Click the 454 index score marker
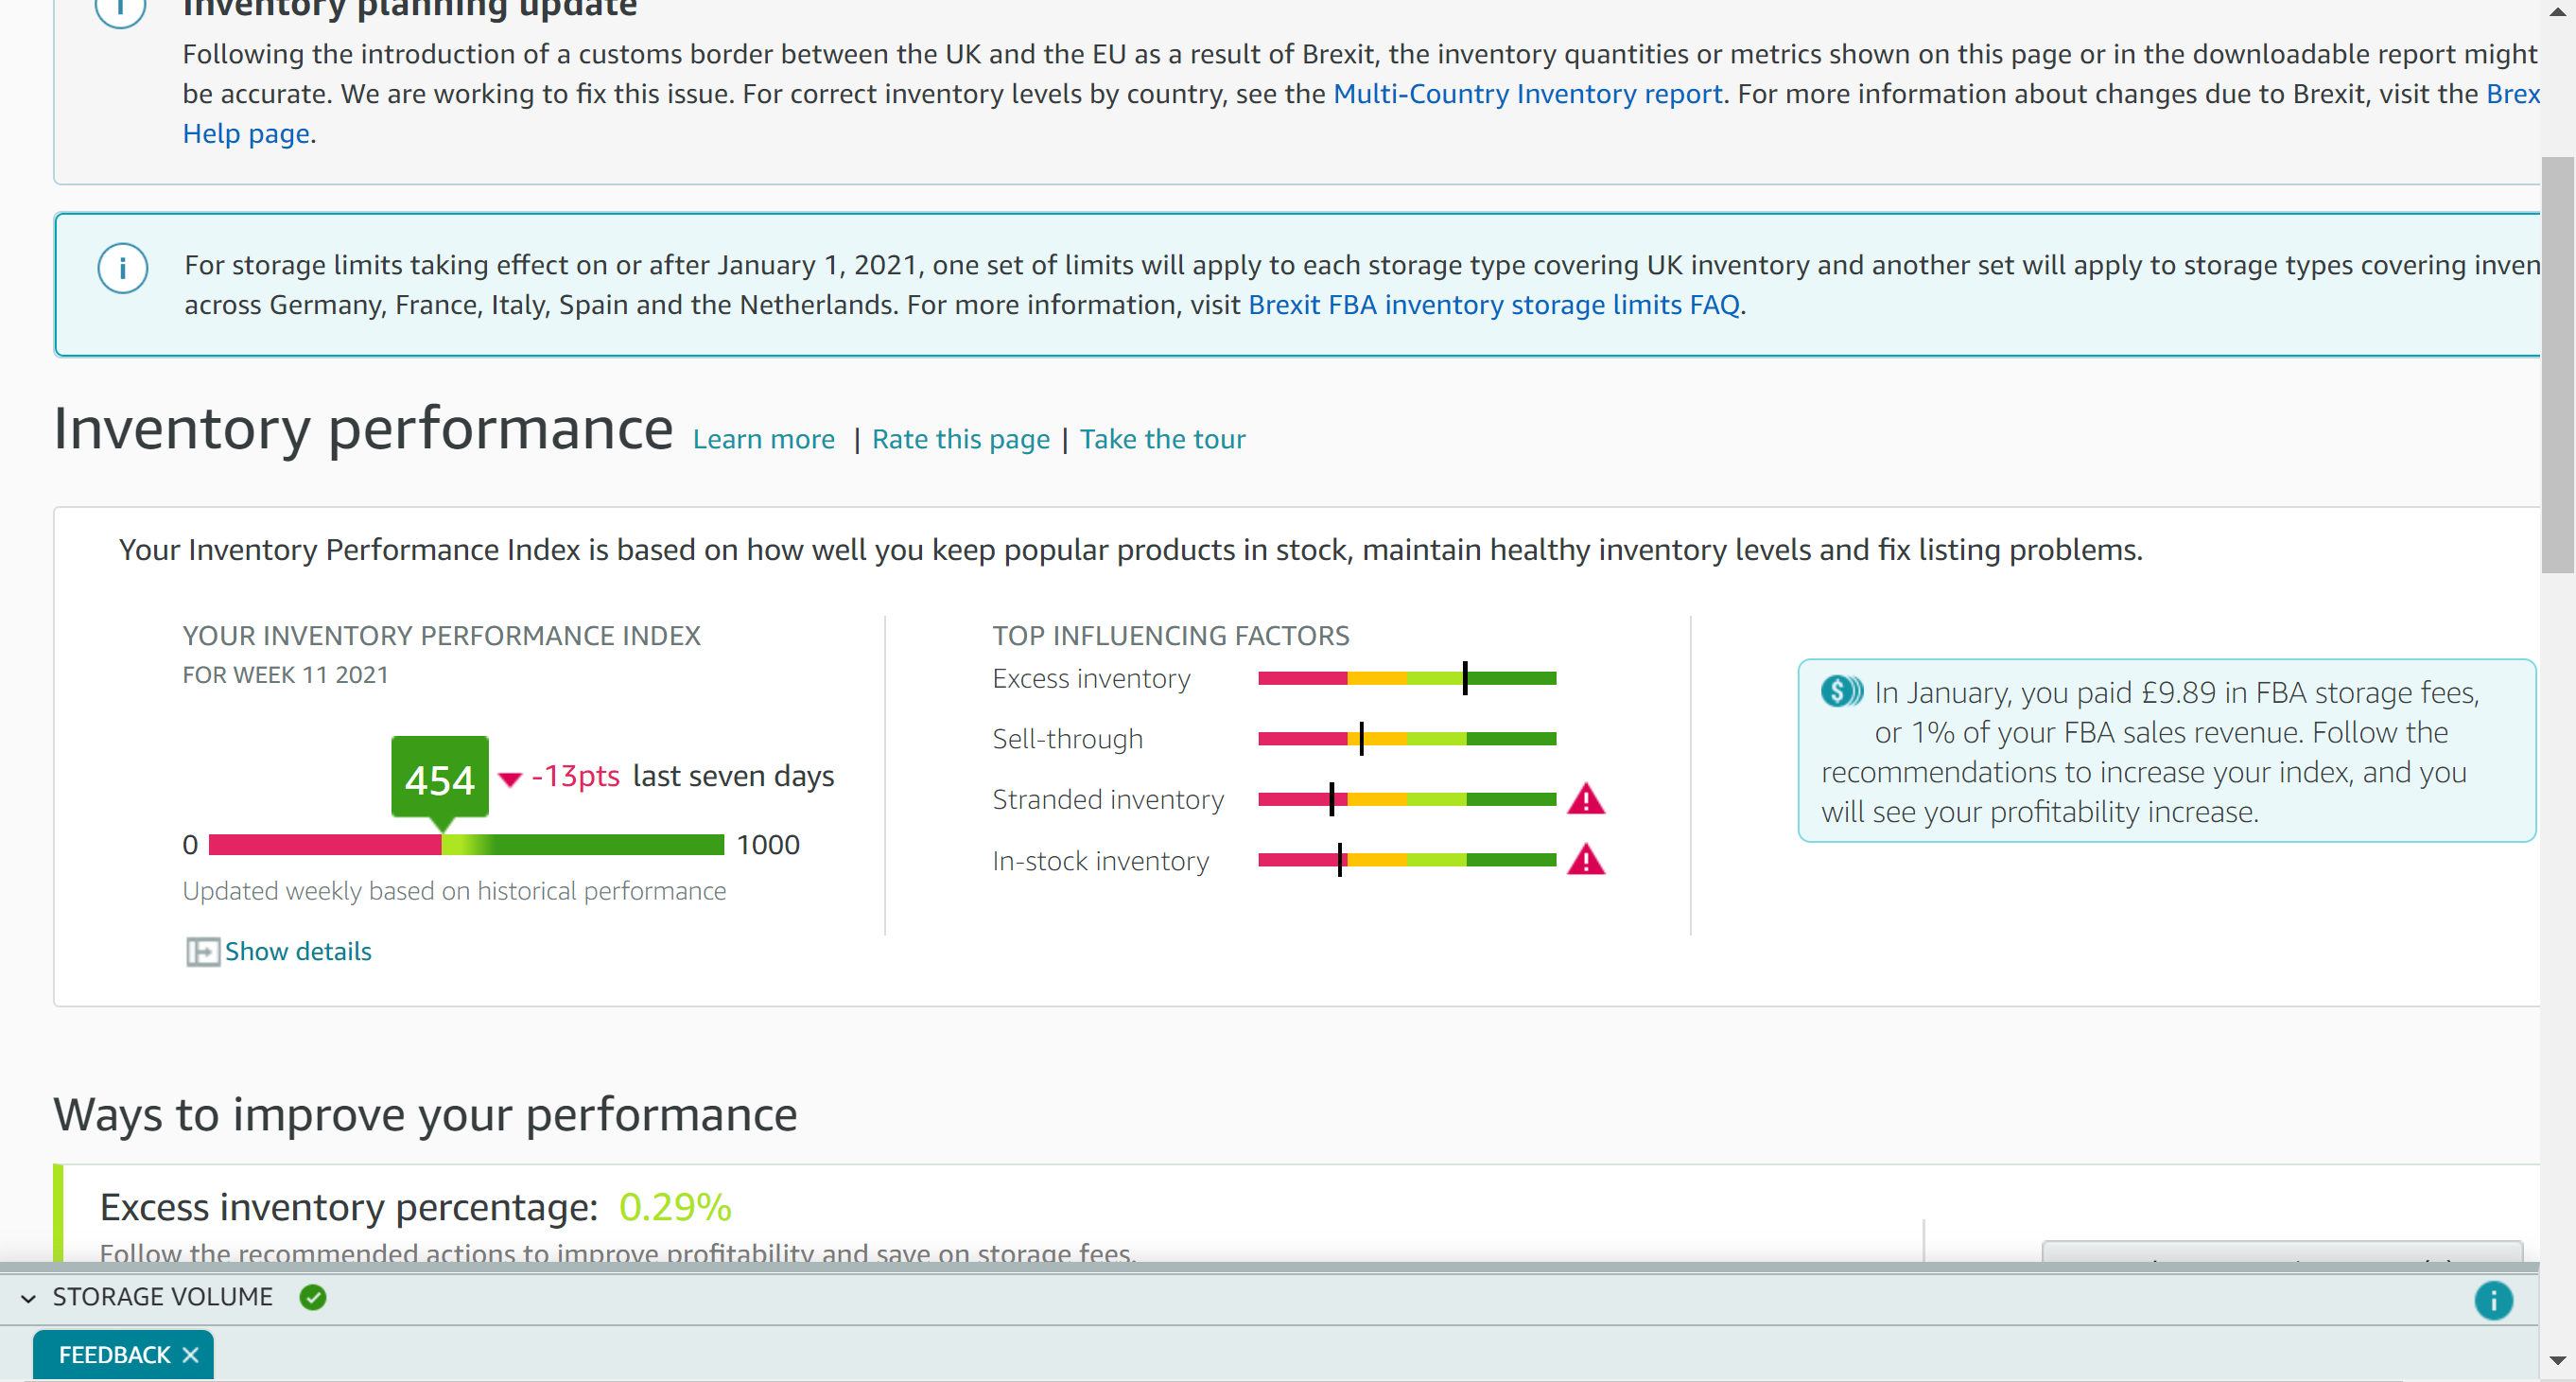Image resolution: width=2576 pixels, height=1382 pixels. [440, 778]
